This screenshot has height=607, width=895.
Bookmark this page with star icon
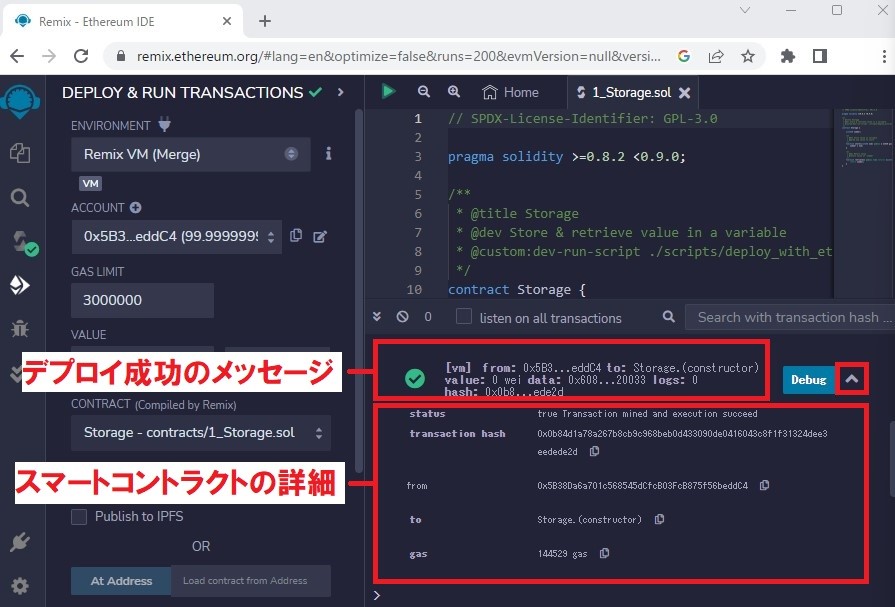[x=748, y=56]
